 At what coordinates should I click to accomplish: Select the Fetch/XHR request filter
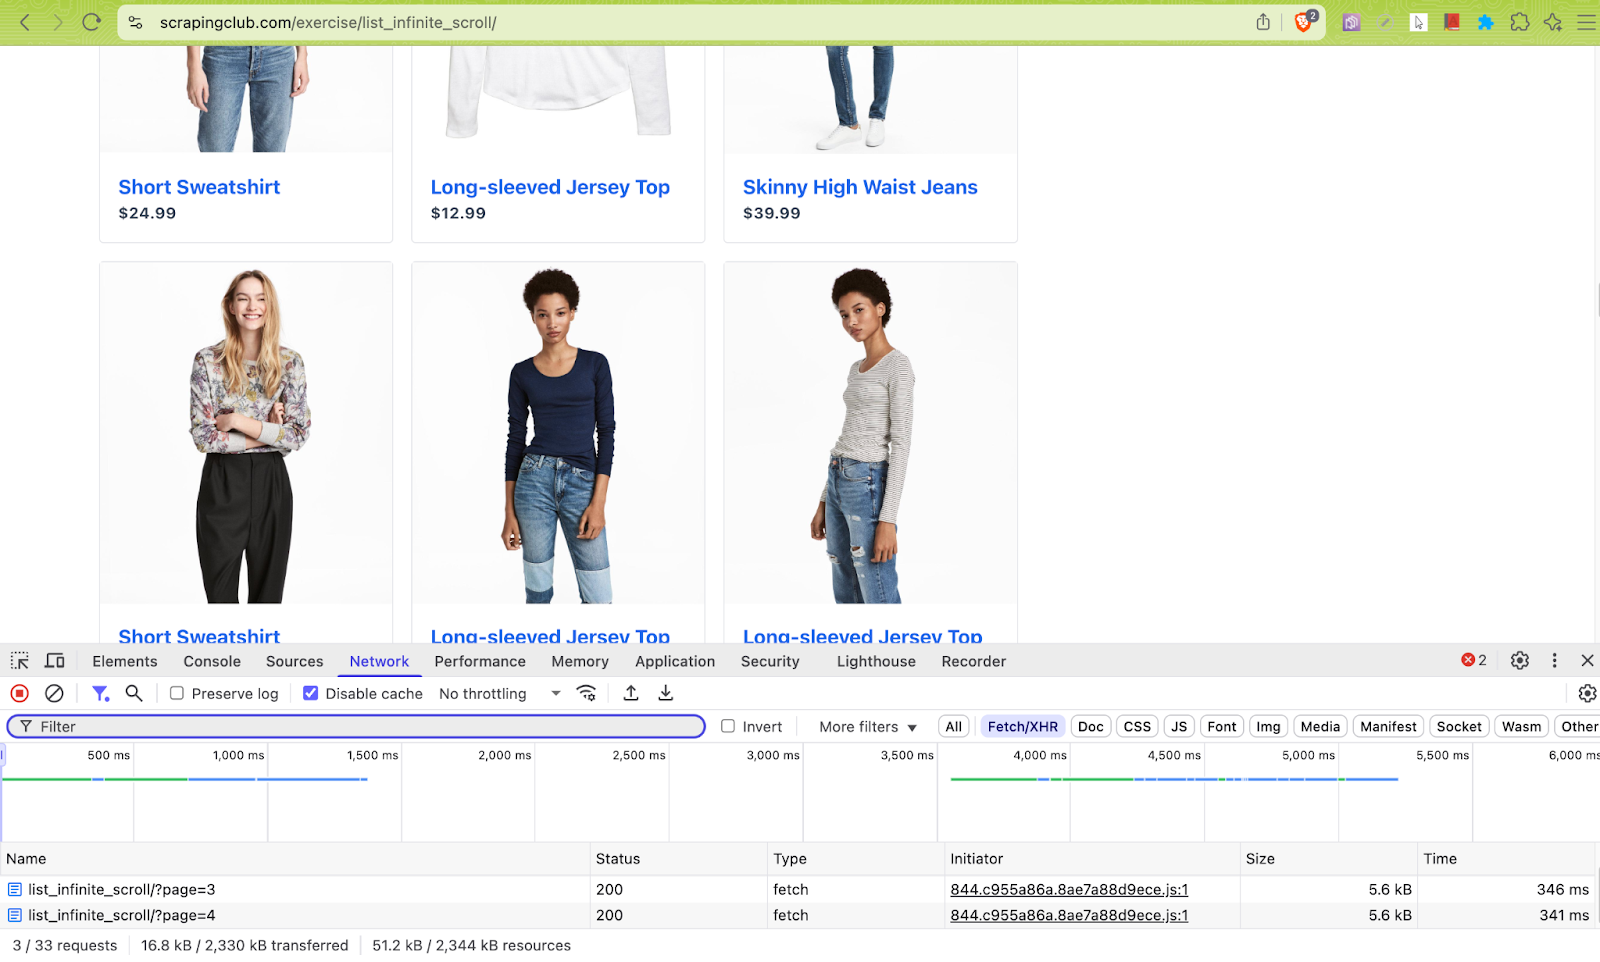(x=1021, y=726)
